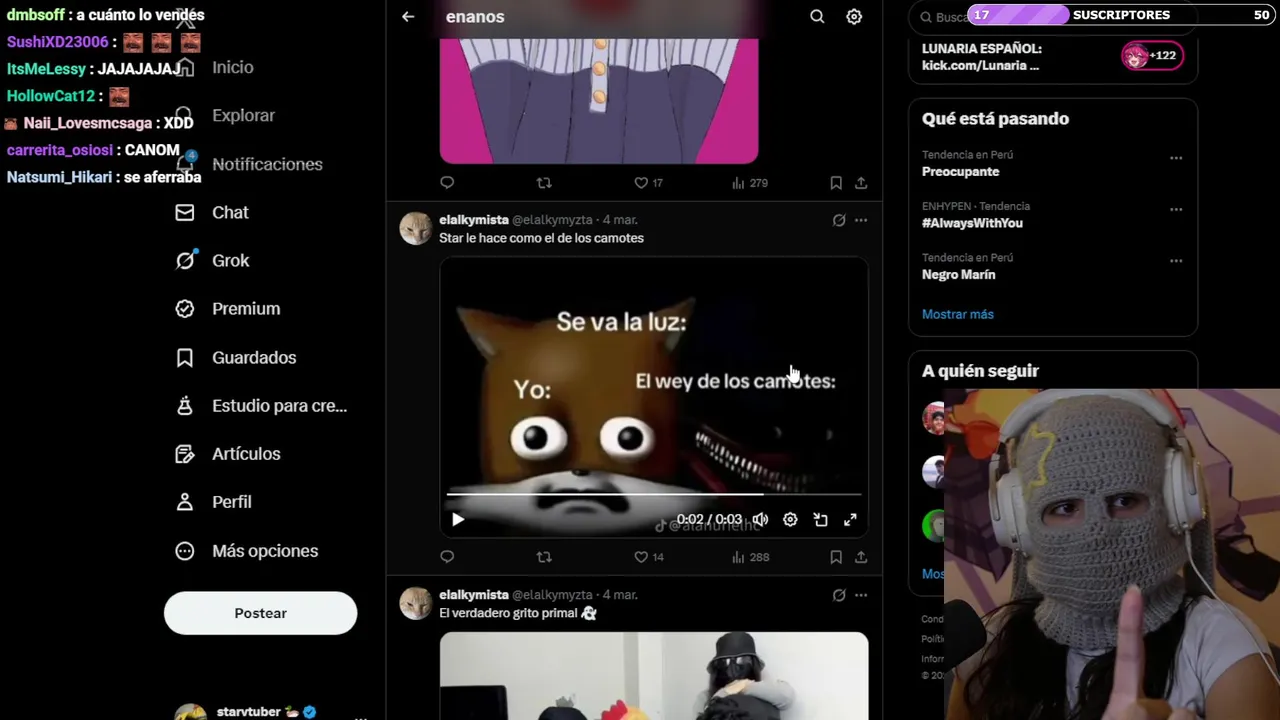Open Chat in sidebar

(x=230, y=212)
